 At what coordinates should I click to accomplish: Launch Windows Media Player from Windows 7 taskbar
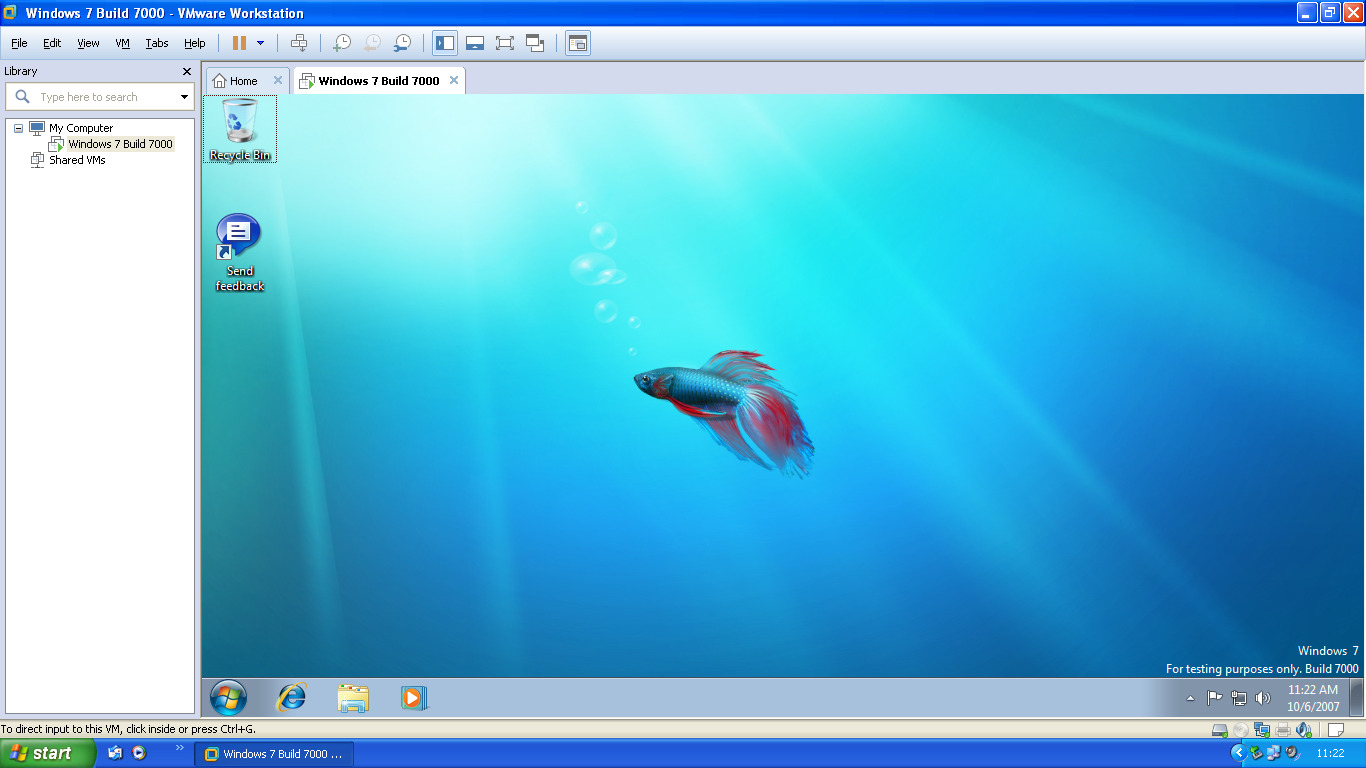[x=414, y=698]
